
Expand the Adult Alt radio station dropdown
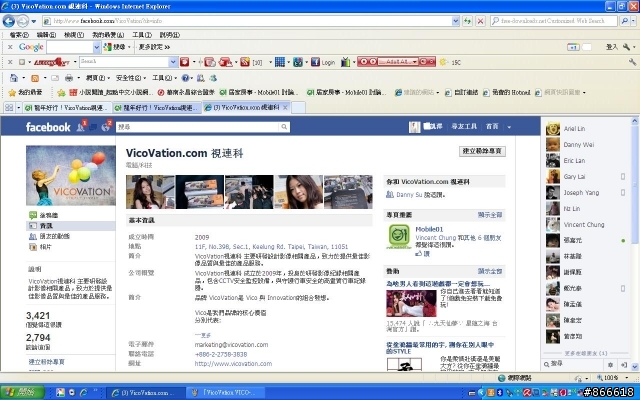tap(415, 62)
